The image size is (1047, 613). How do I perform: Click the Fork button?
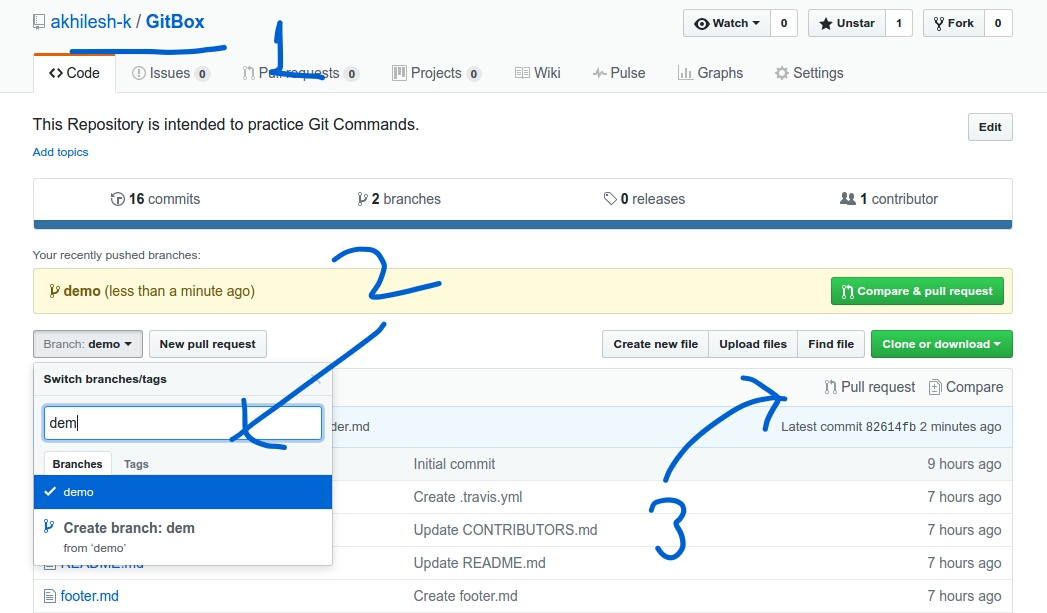[954, 23]
